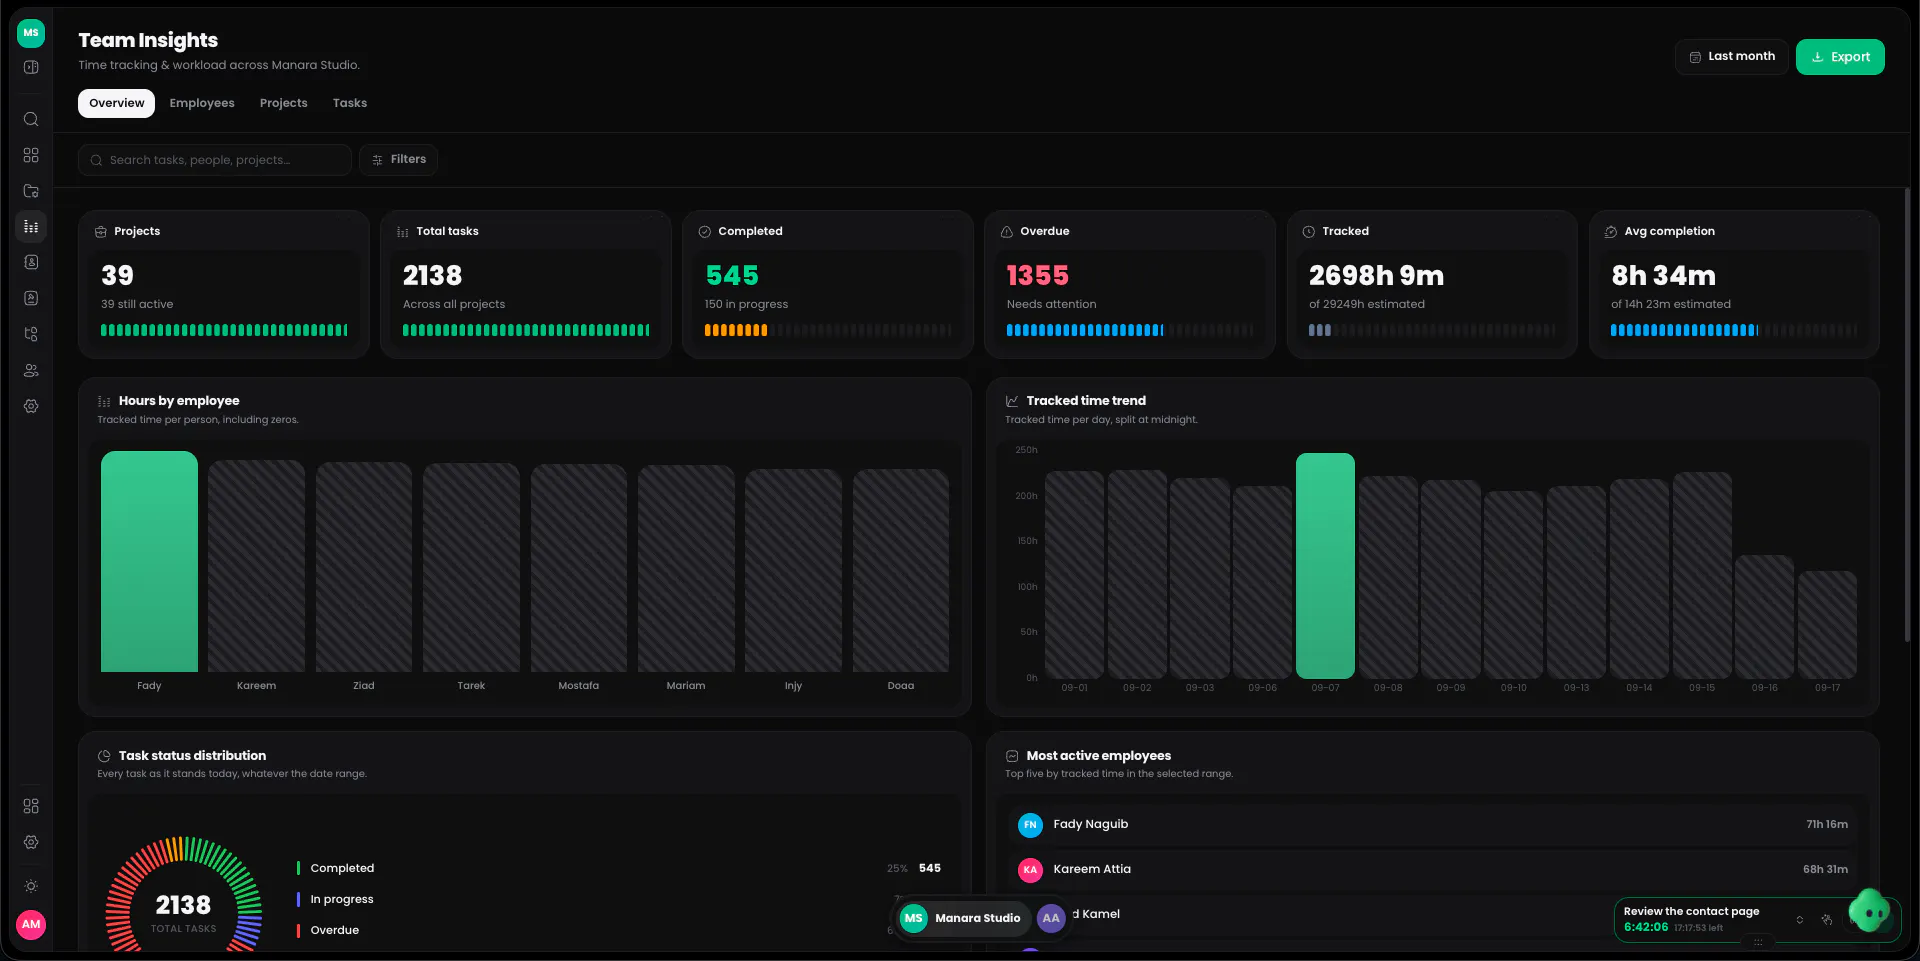Open the Filters panel
Viewport: 1920px width, 961px height.
[398, 160]
